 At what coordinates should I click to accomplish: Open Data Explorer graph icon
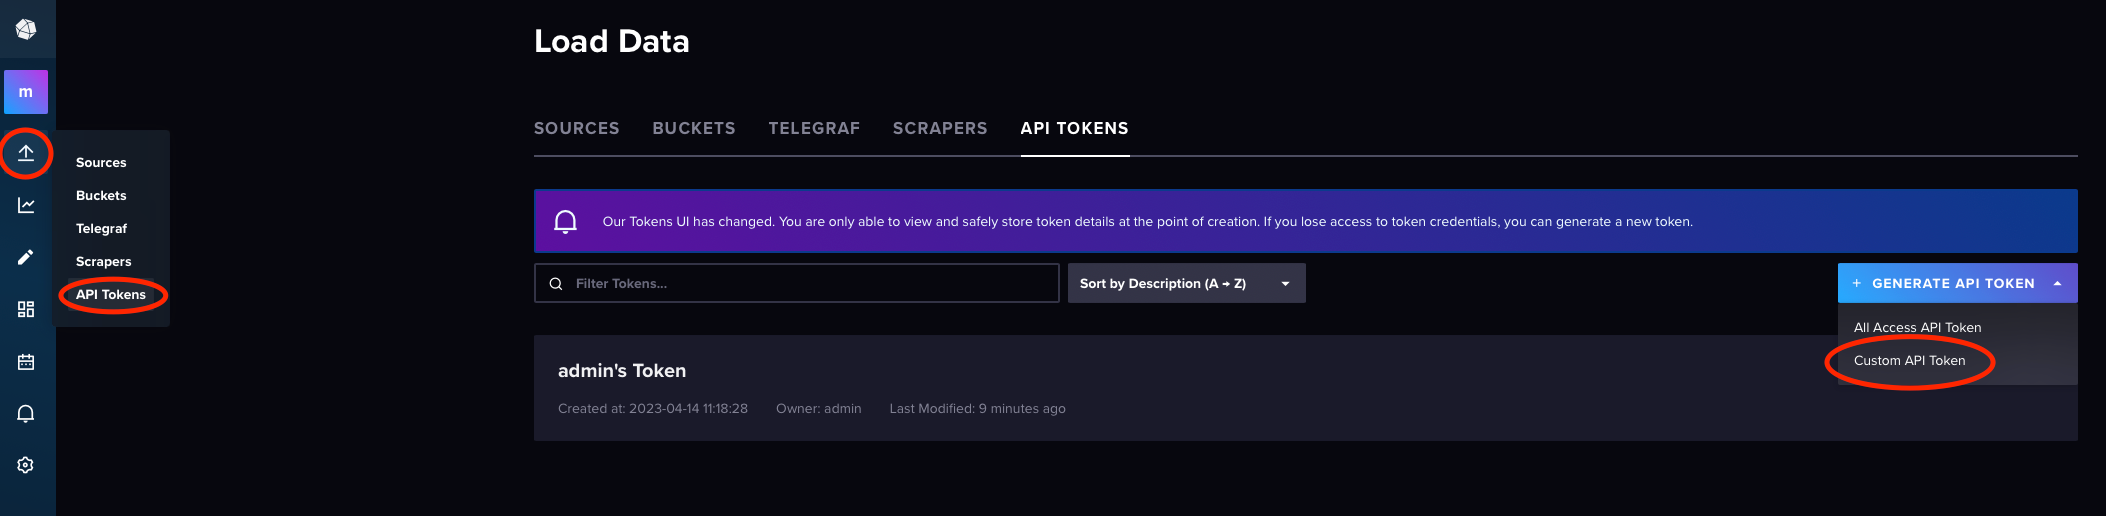[x=26, y=205]
